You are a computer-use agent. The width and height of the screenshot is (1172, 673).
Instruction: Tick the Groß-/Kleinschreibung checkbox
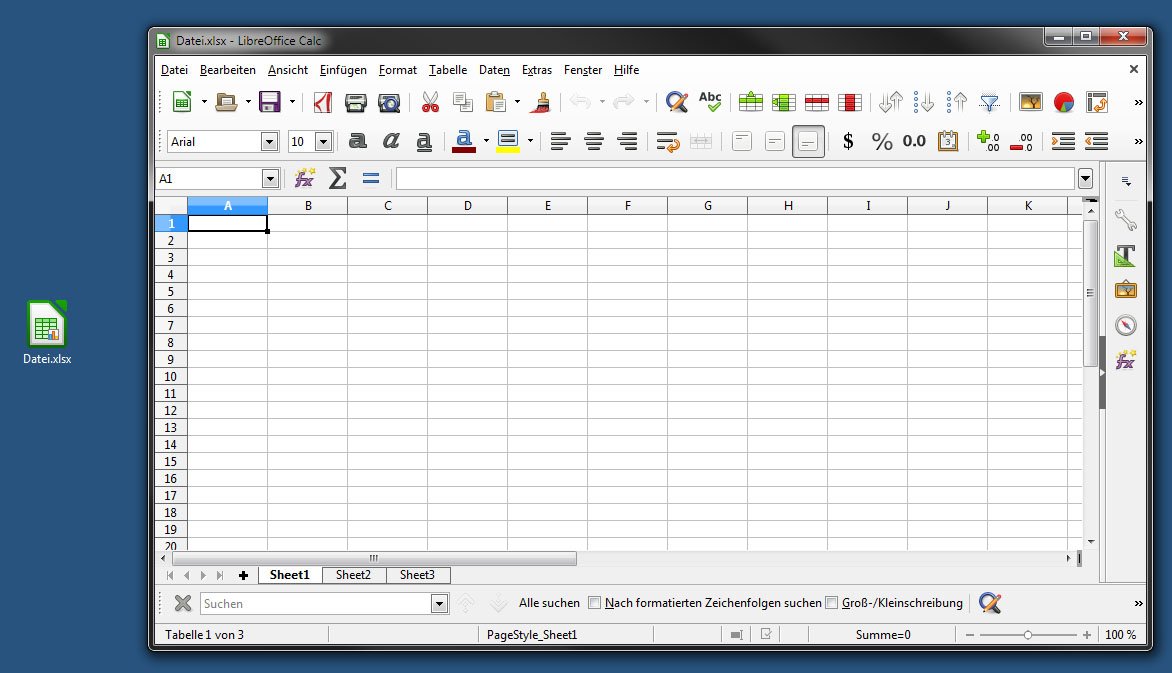pyautogui.click(x=832, y=603)
